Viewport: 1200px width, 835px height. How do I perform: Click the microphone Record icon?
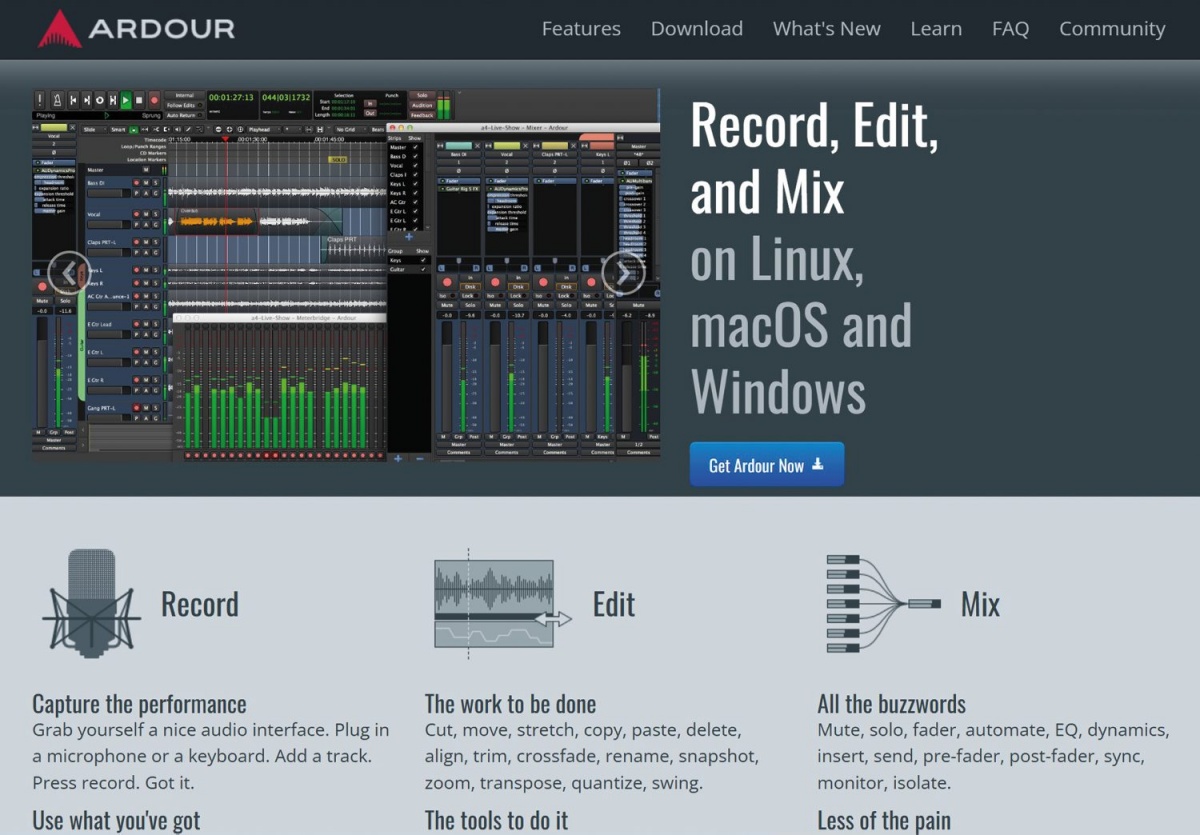tap(92, 603)
